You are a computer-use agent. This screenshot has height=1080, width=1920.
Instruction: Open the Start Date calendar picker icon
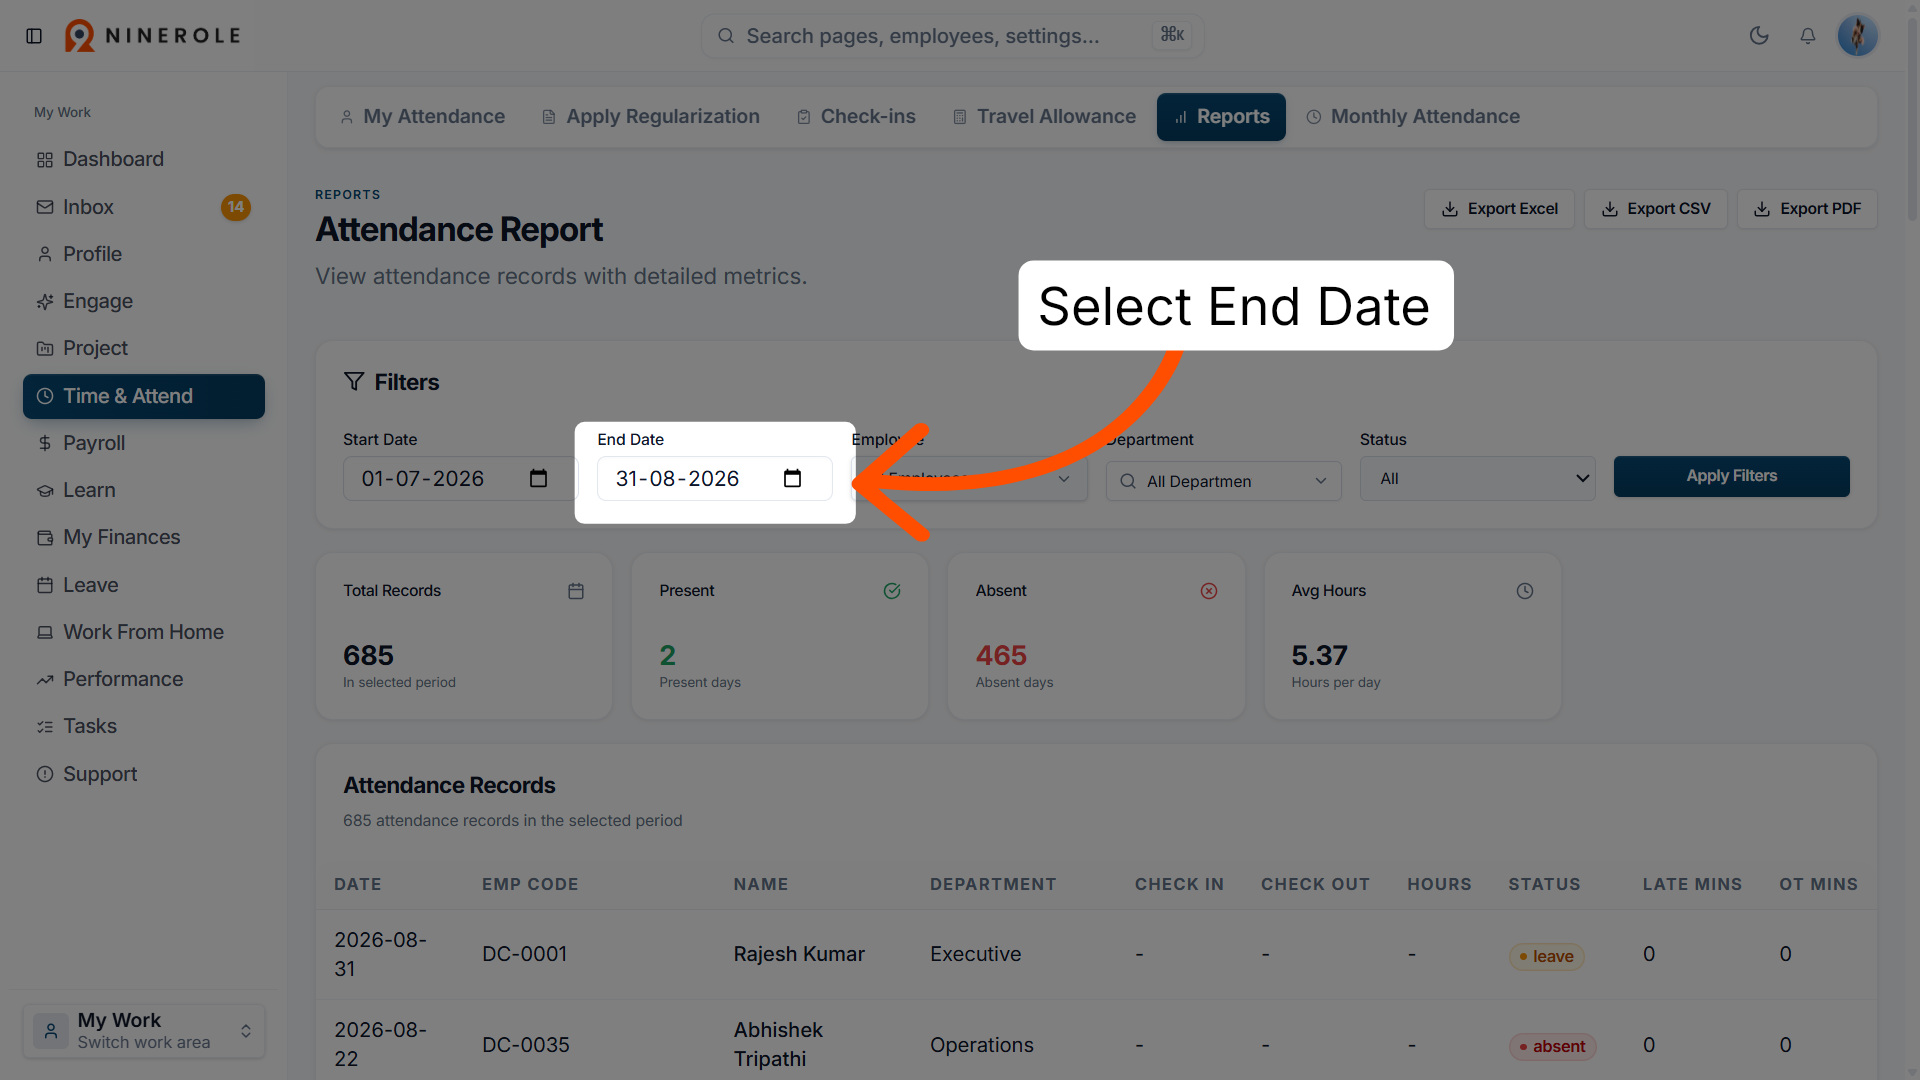[538, 479]
